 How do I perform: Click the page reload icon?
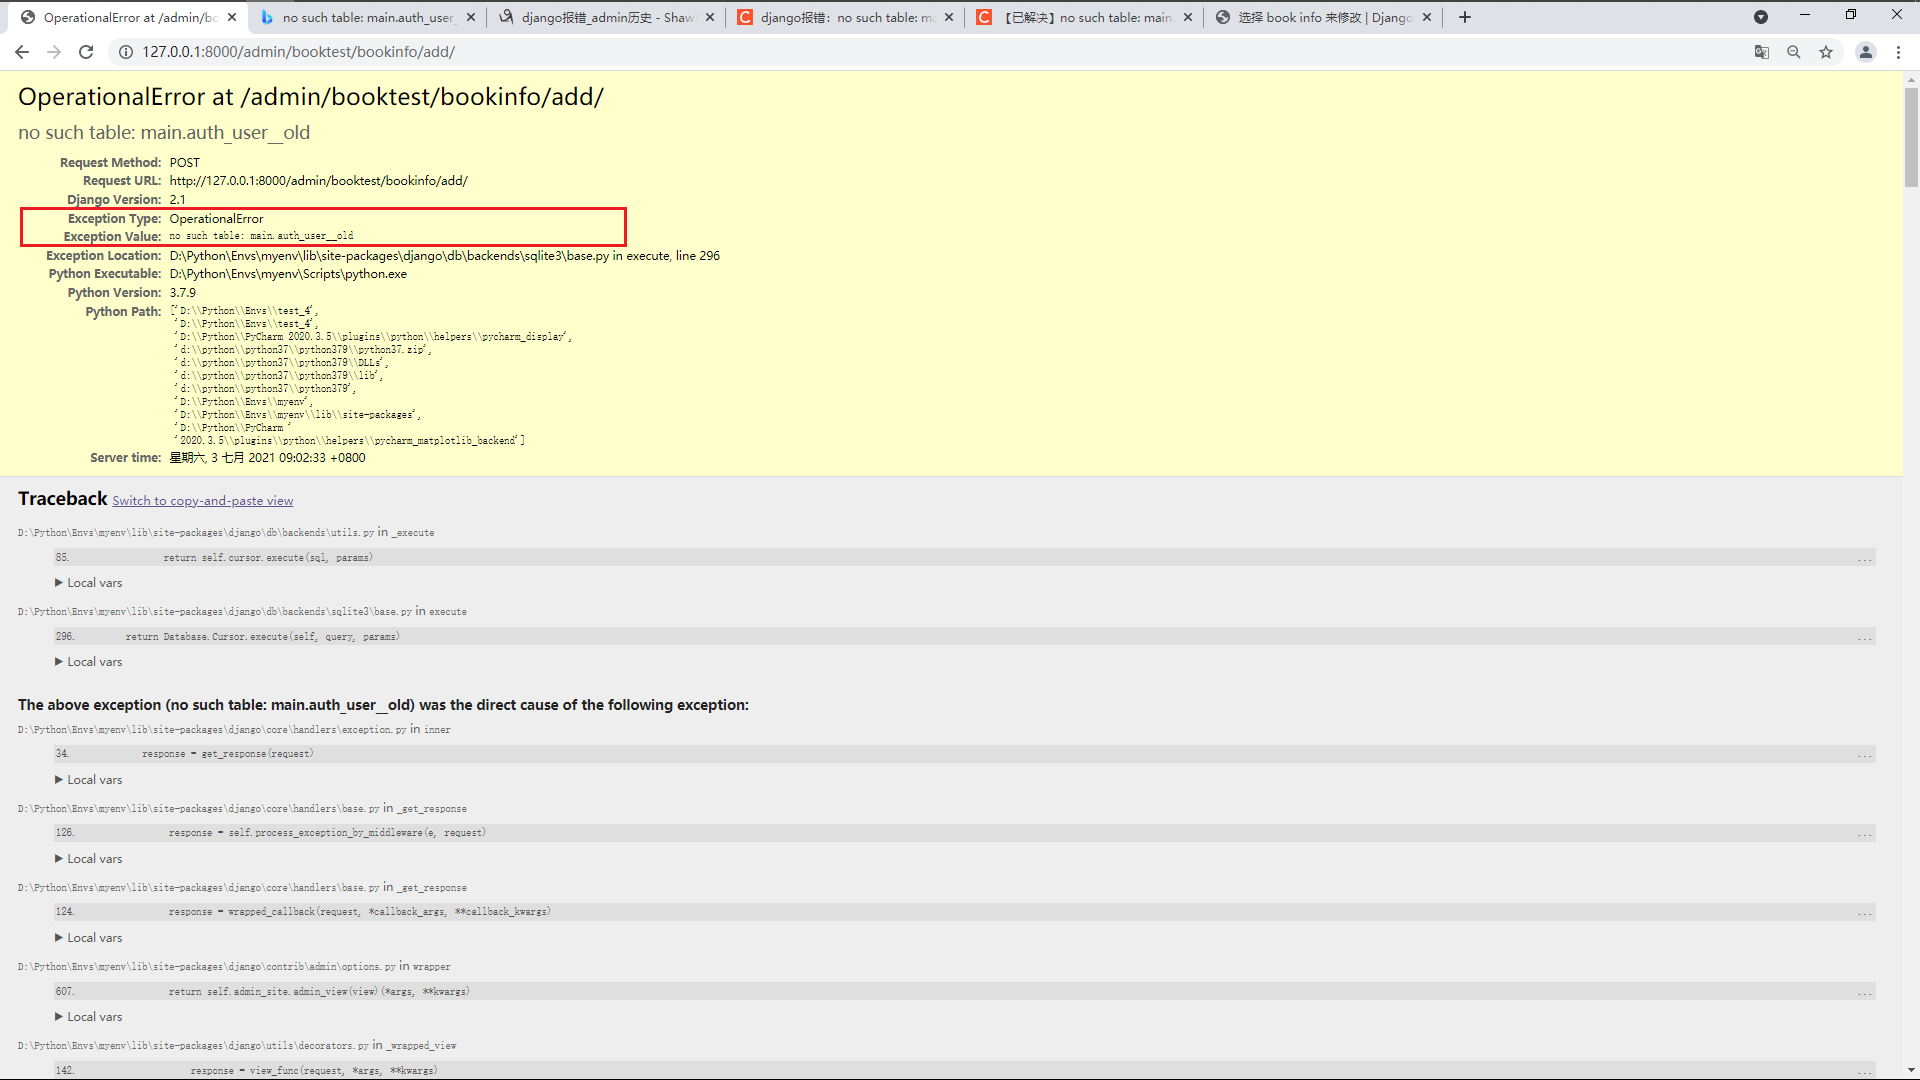coord(86,52)
